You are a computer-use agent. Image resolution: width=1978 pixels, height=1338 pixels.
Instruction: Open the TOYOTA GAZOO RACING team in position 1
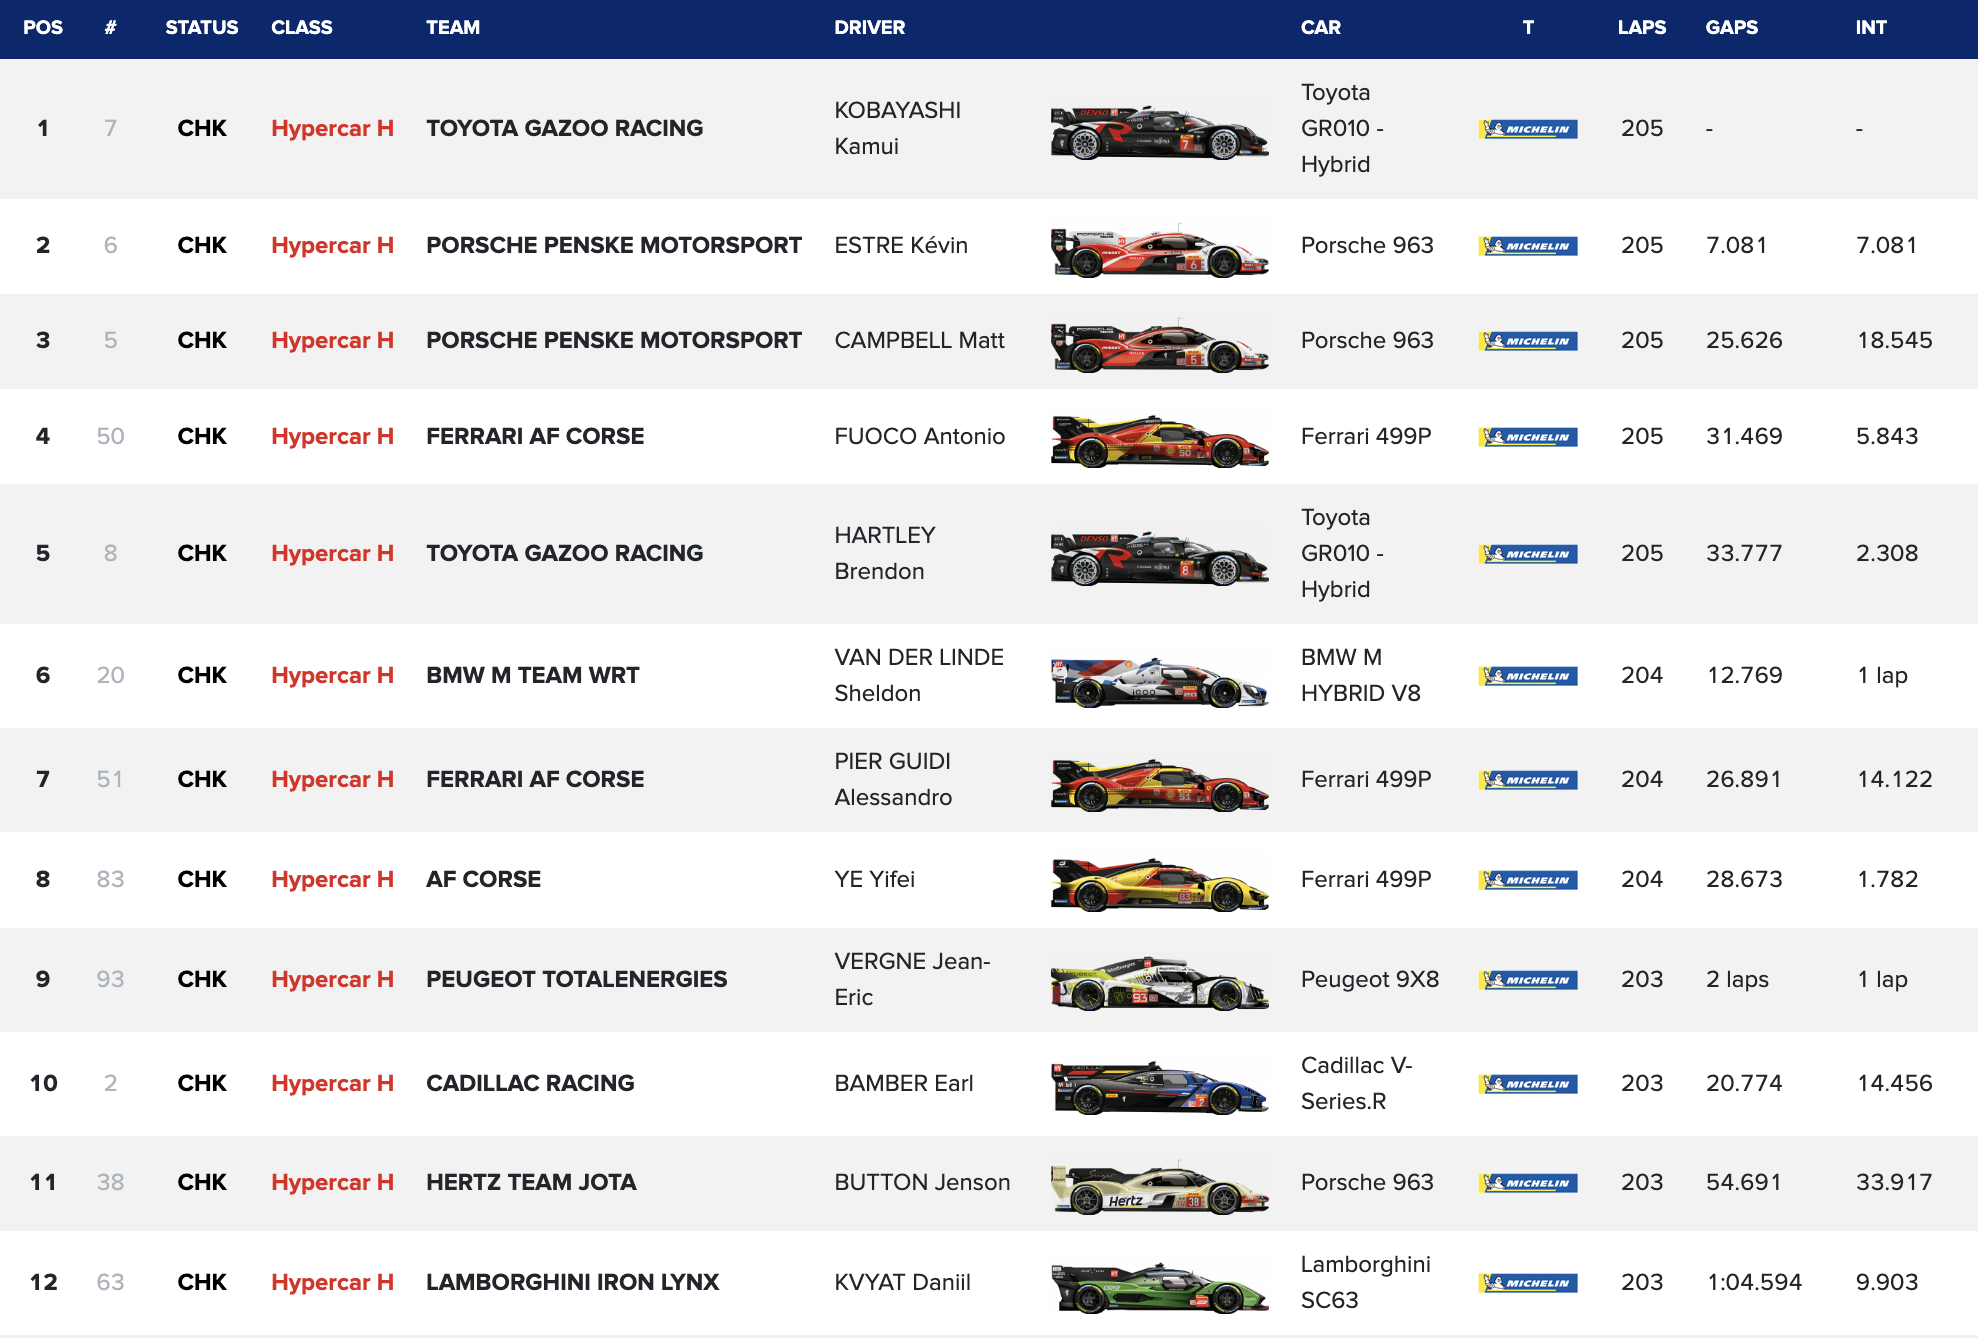coord(564,128)
